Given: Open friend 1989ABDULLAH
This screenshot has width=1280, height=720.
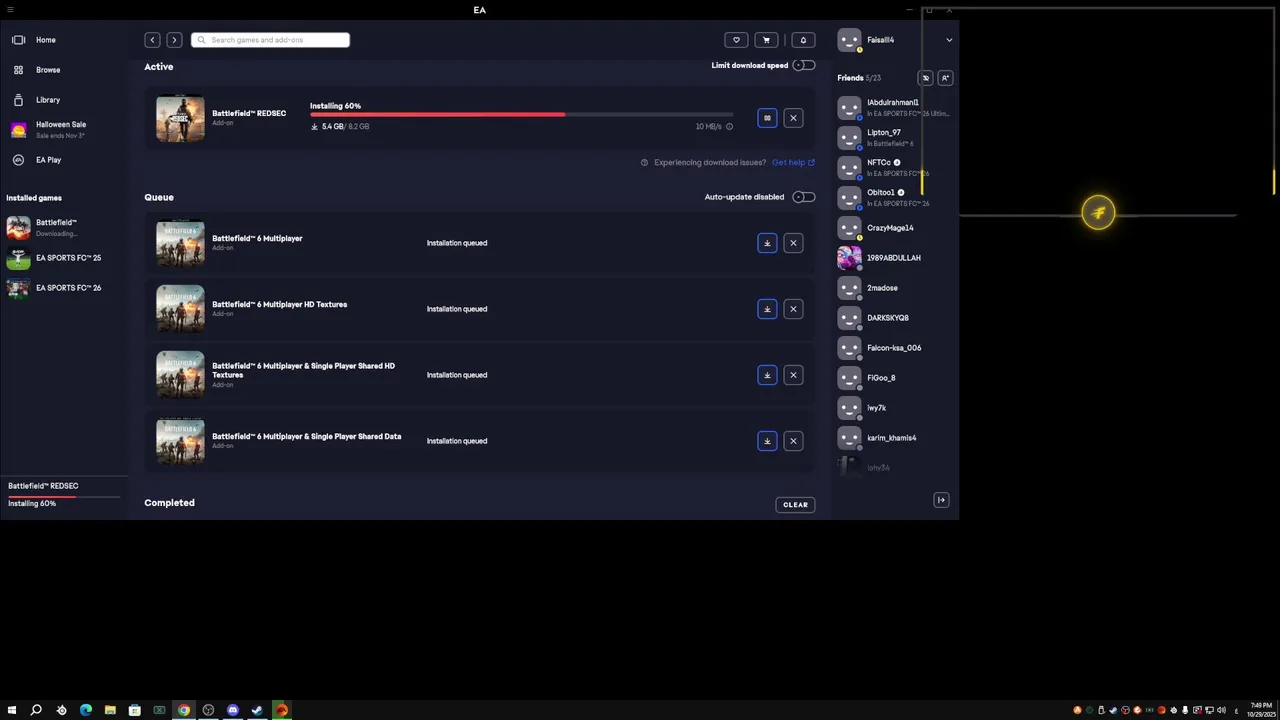Looking at the screenshot, I should tap(895, 258).
